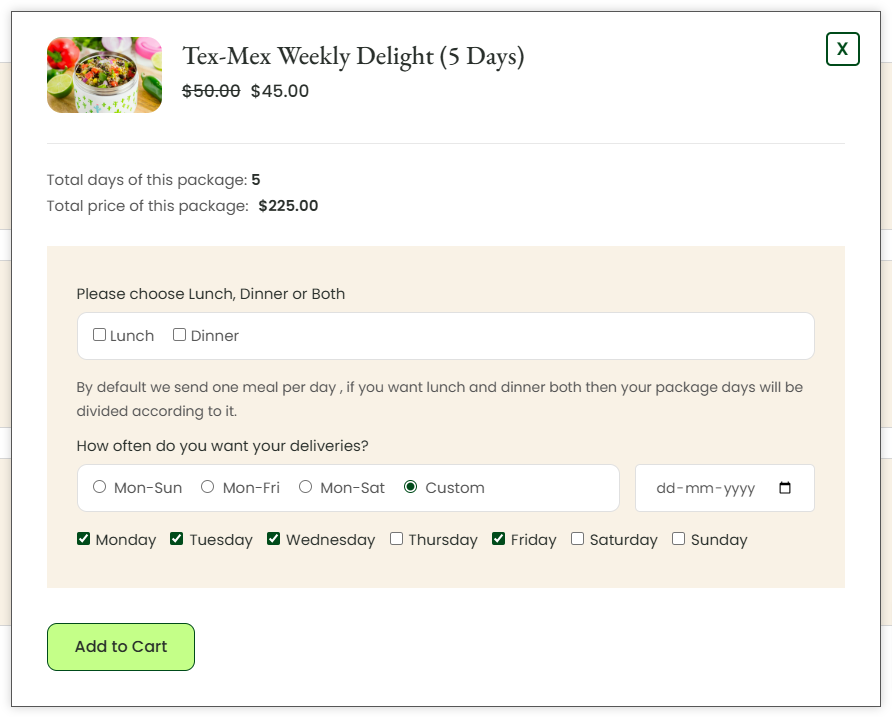Select the Mon-Fri delivery option
Screen dimensions: 892x717
pos(208,487)
